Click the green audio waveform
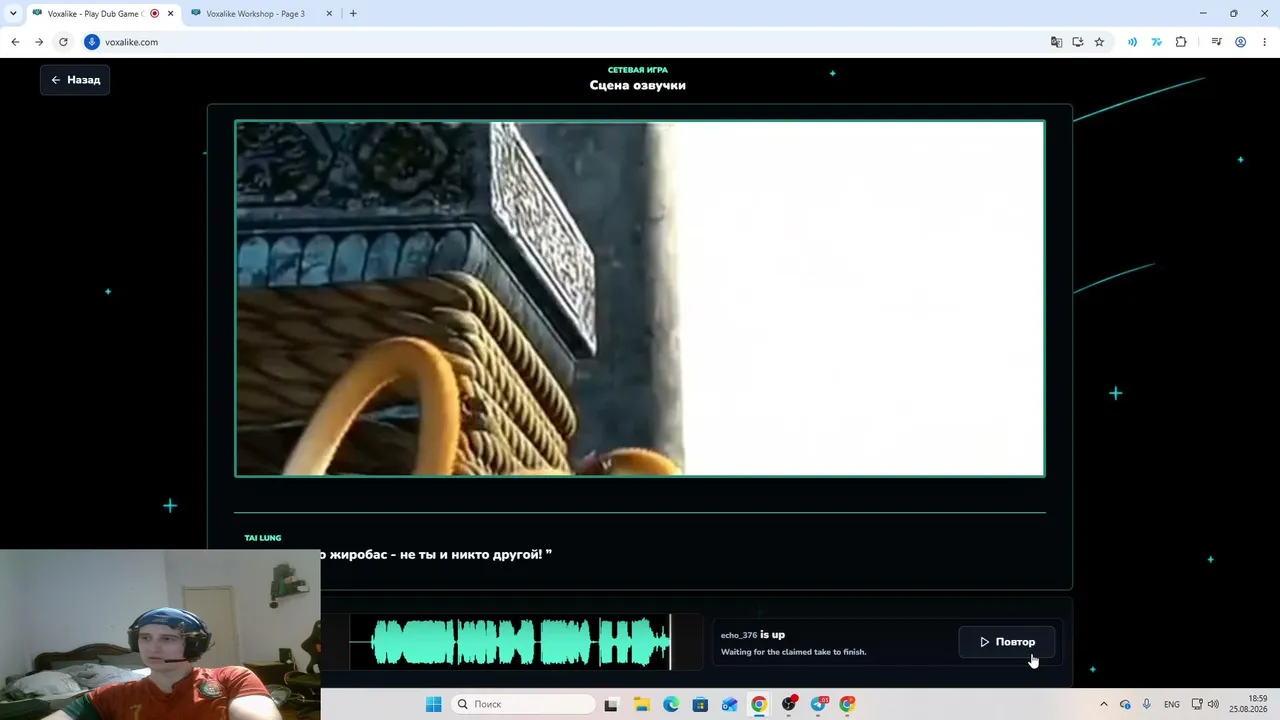This screenshot has height=720, width=1280. click(x=520, y=642)
